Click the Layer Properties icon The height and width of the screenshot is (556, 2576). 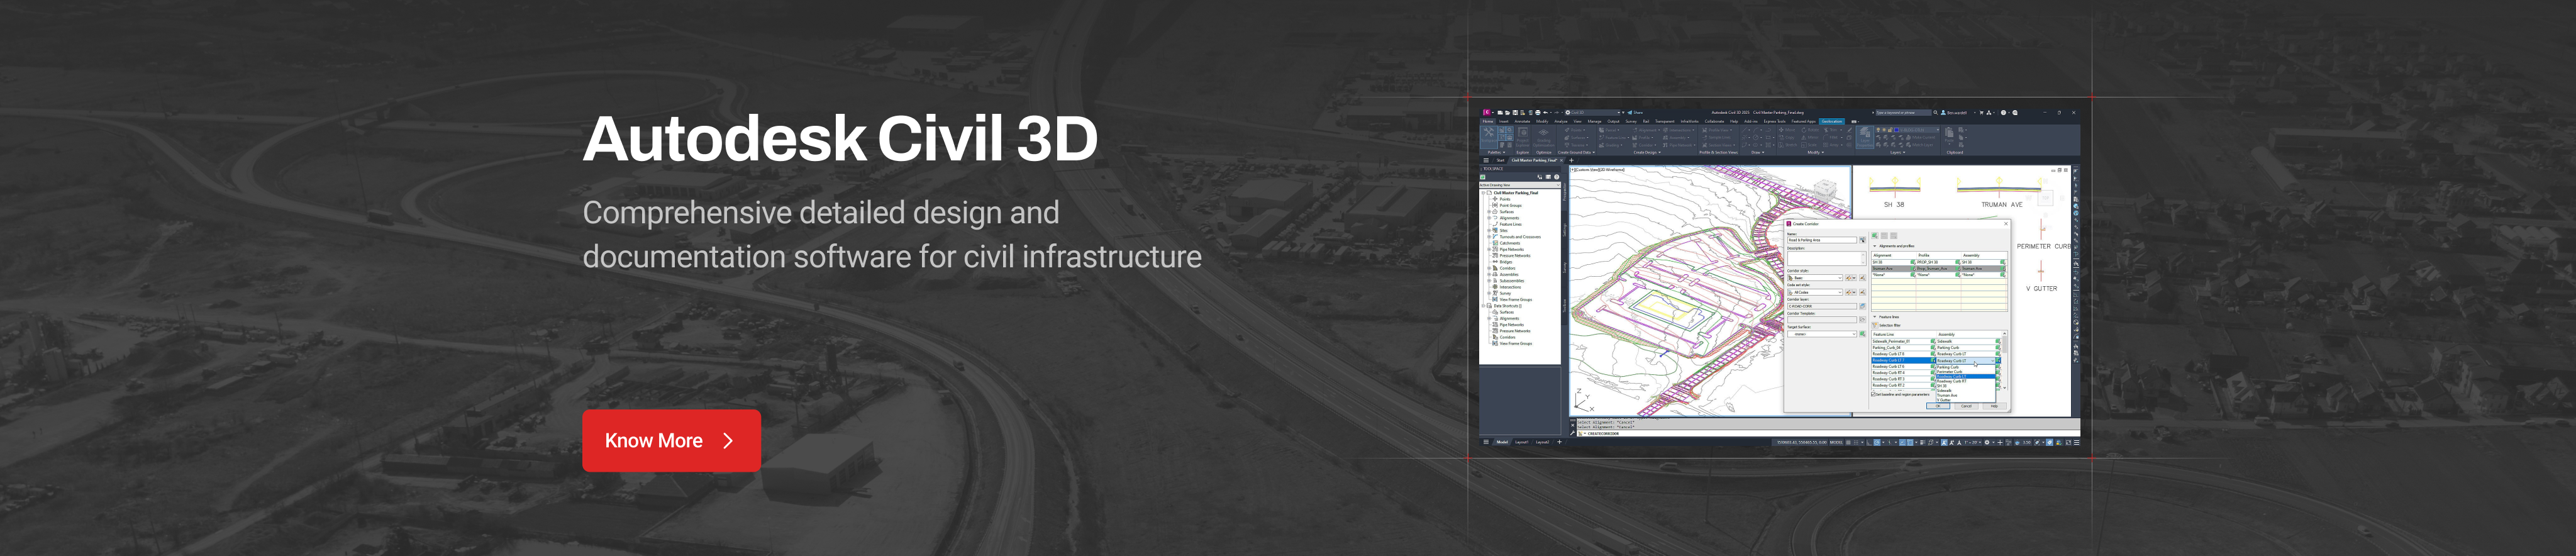(1865, 137)
